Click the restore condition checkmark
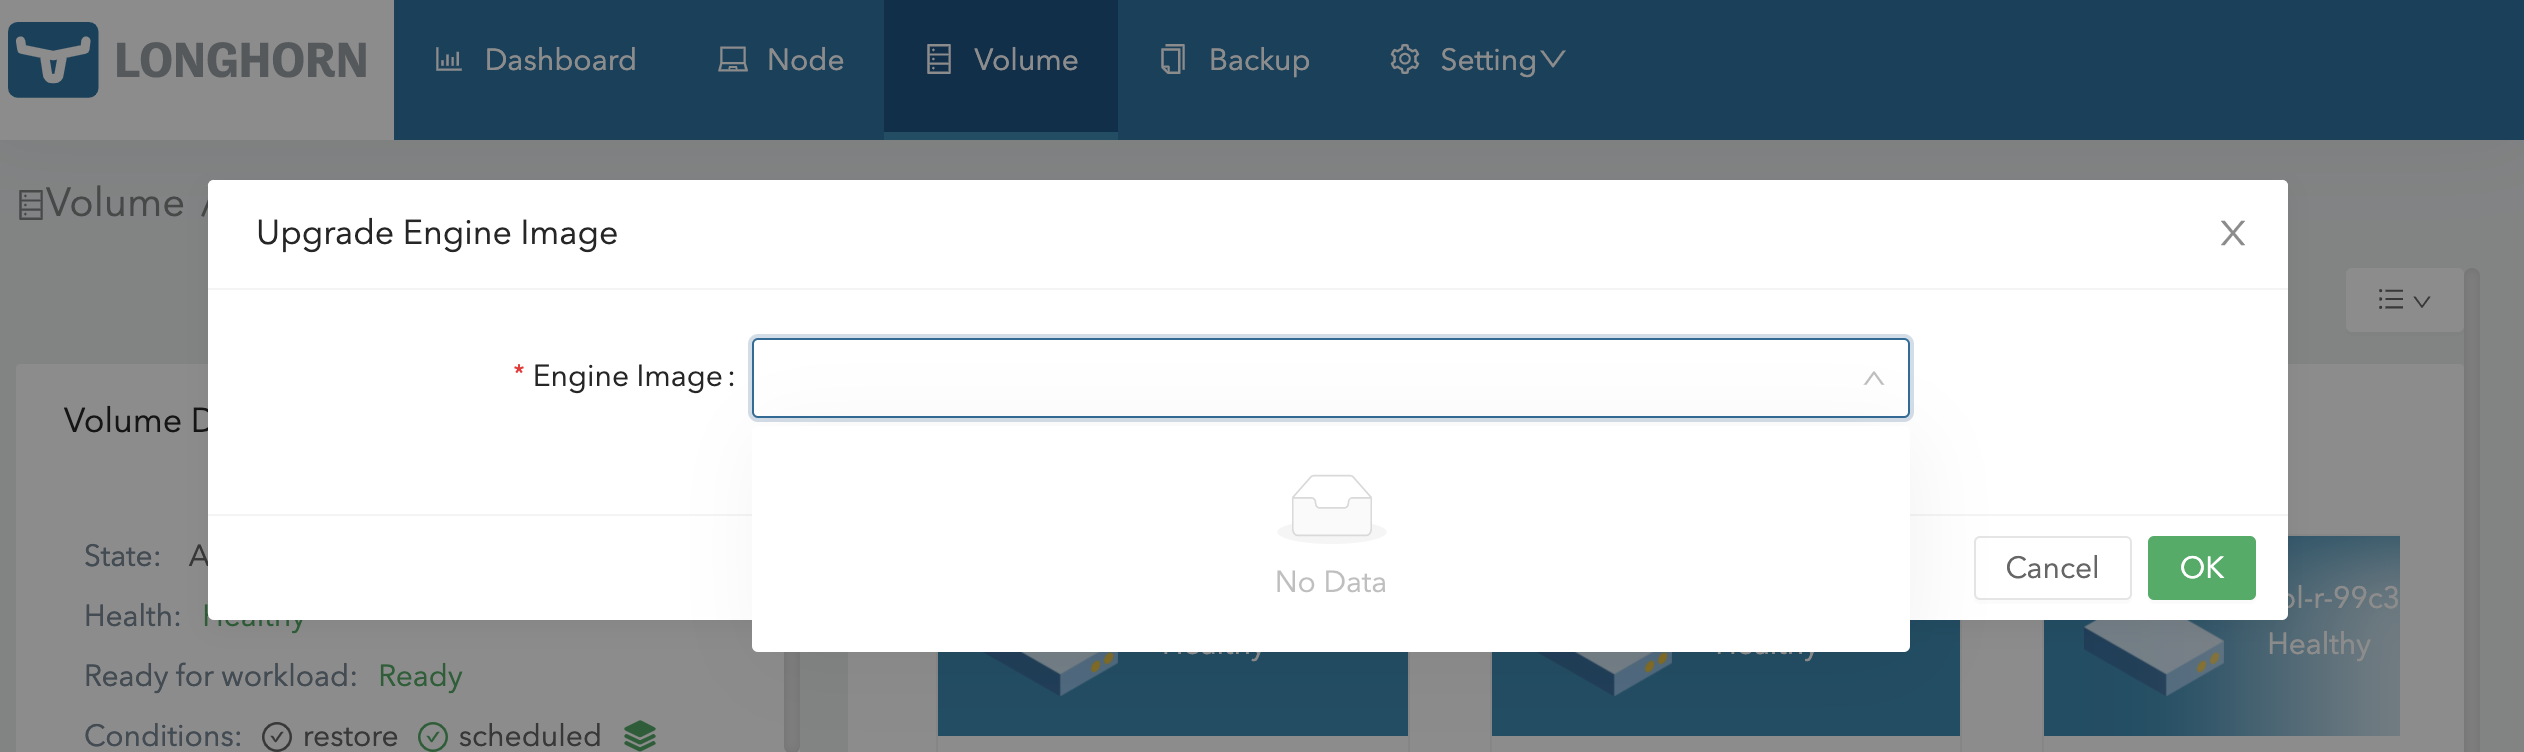This screenshot has height=752, width=2524. click(x=277, y=735)
